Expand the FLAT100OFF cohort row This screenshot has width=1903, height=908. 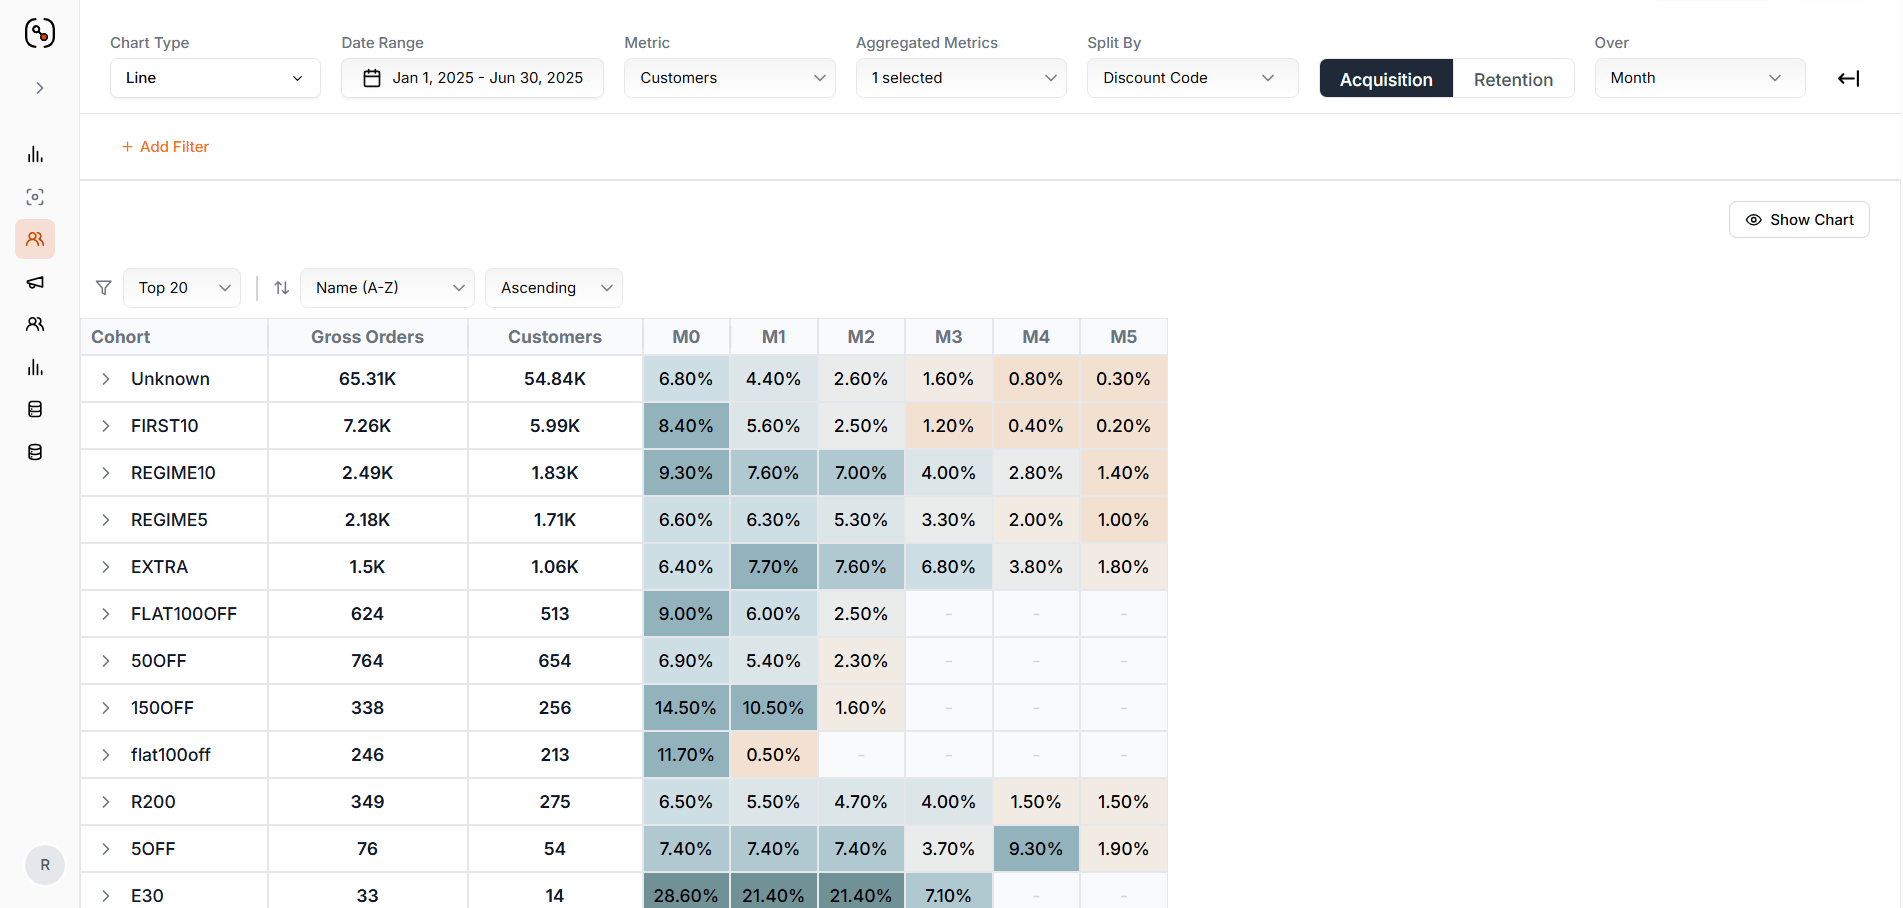tap(106, 614)
